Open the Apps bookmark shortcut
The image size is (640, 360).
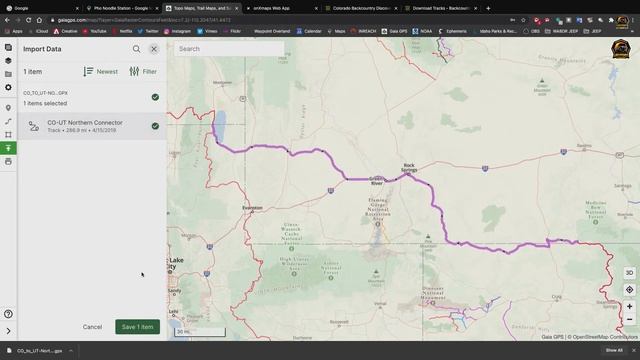pos(13,31)
